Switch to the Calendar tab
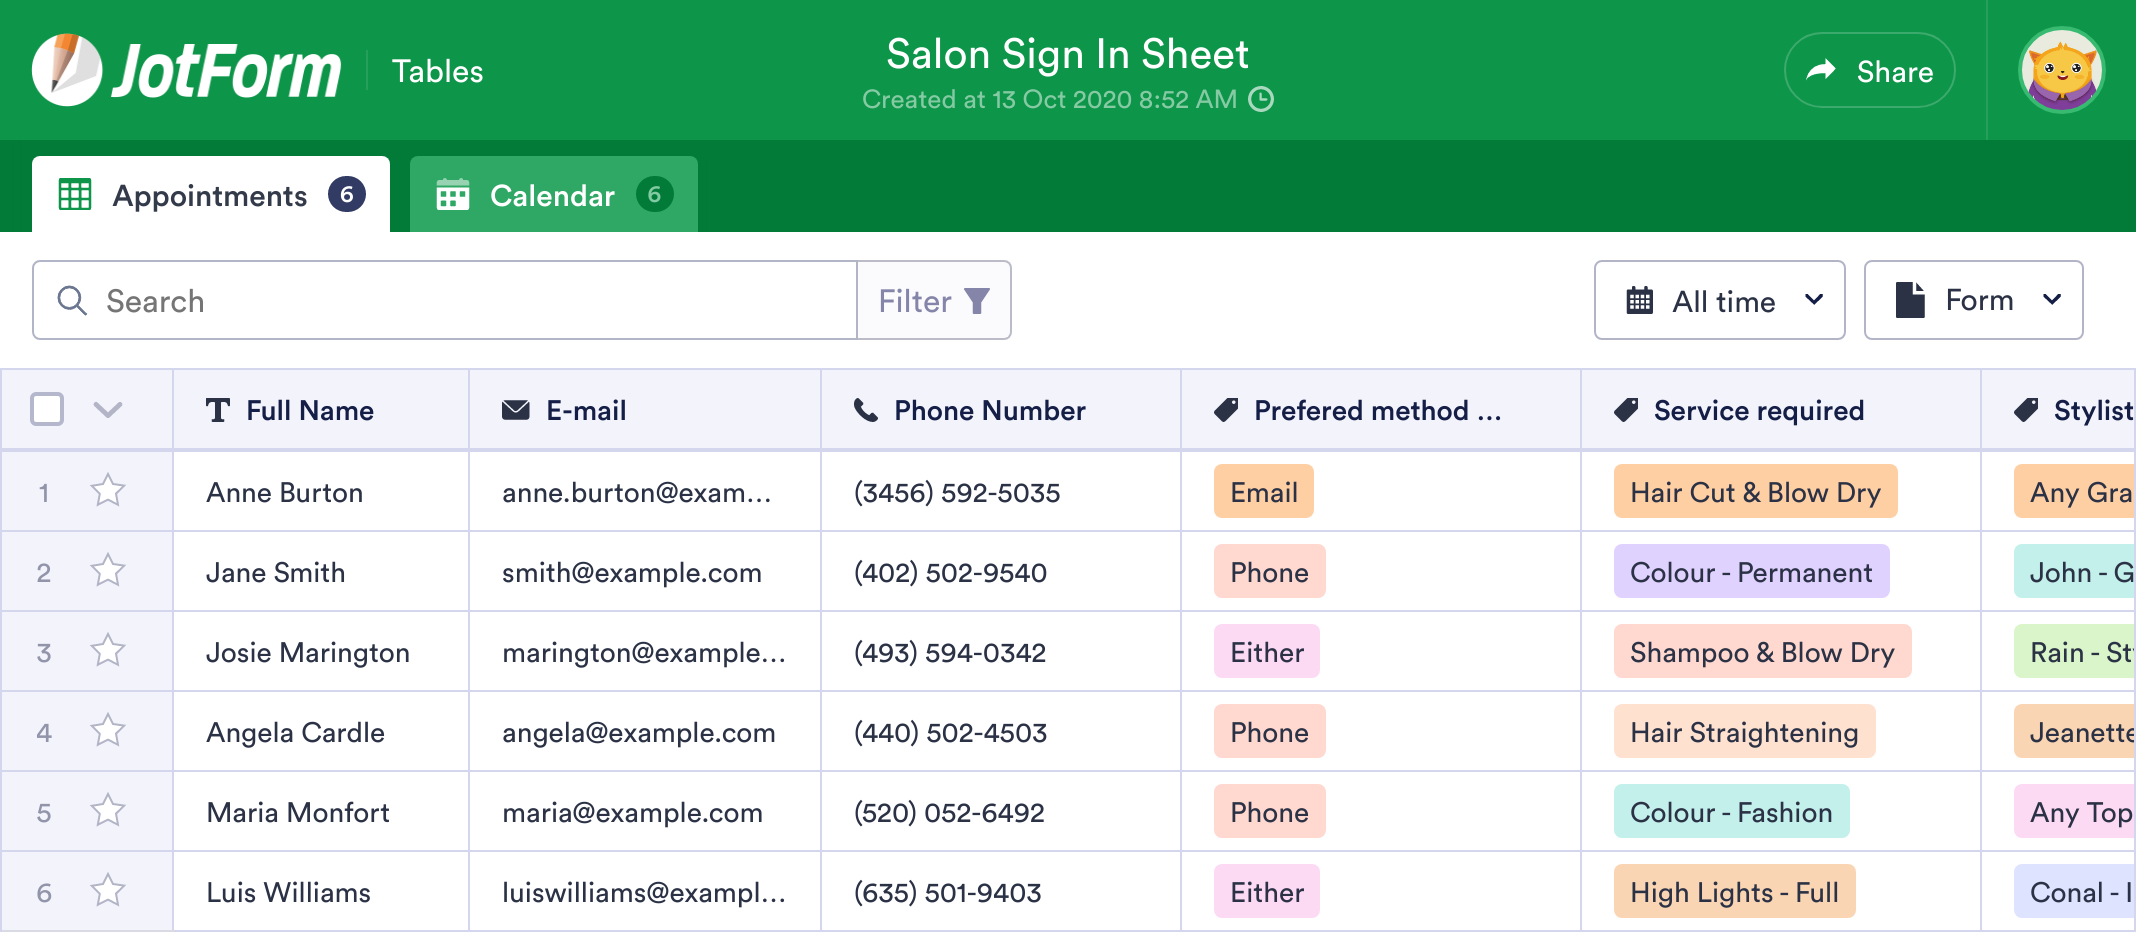 [x=551, y=194]
